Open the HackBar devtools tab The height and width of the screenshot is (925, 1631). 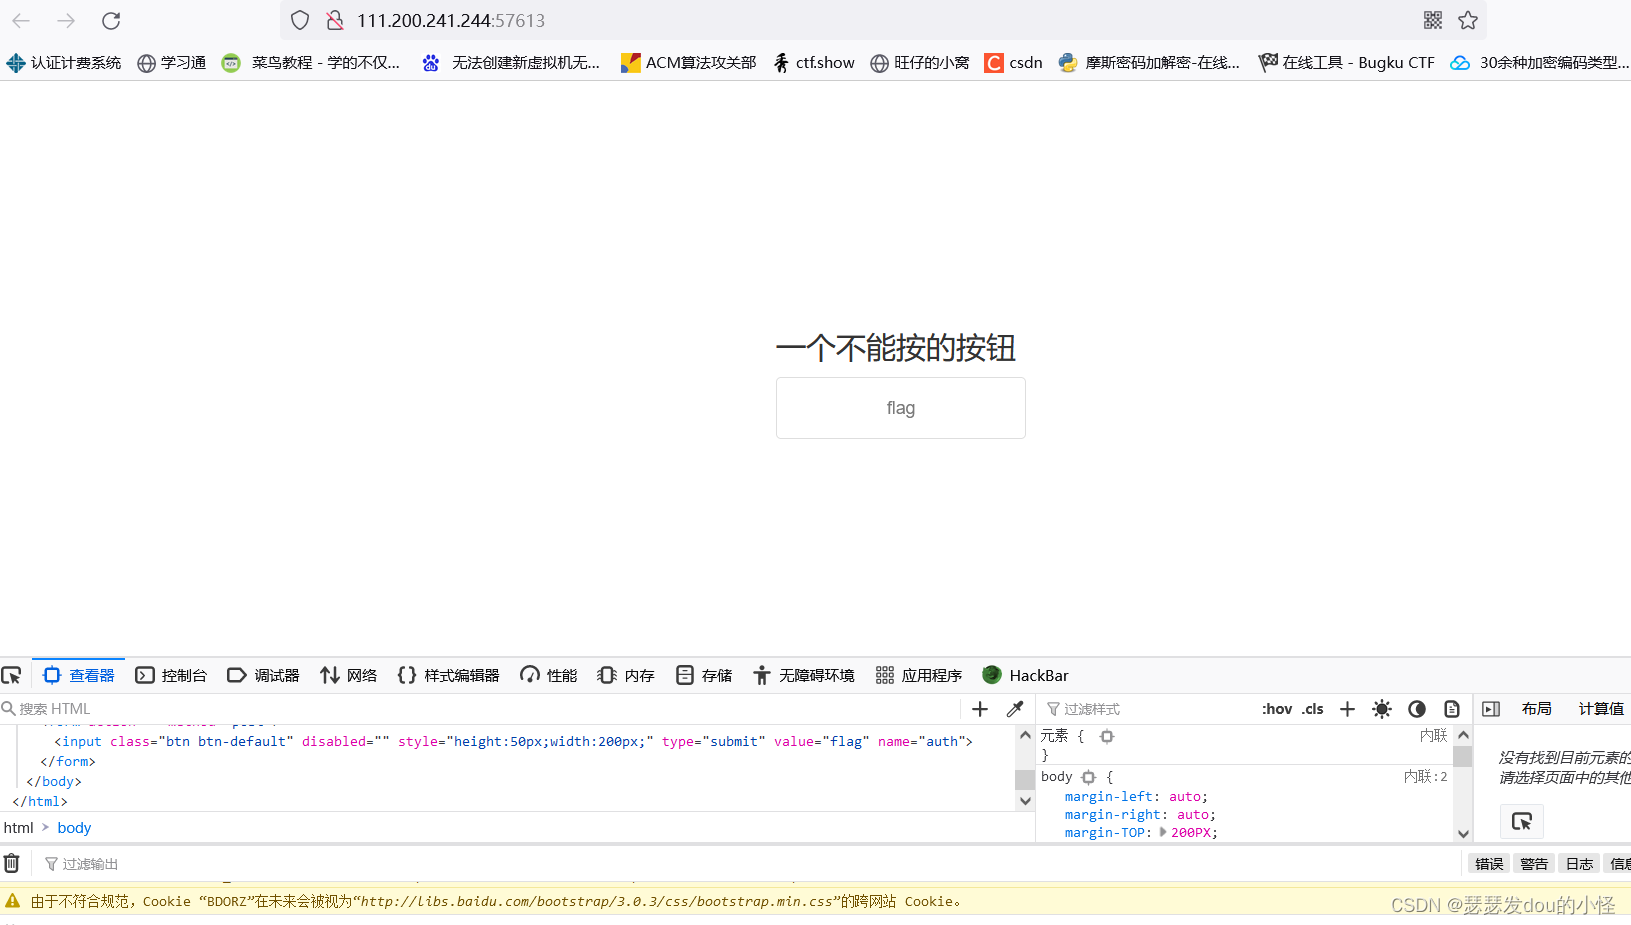click(1026, 675)
